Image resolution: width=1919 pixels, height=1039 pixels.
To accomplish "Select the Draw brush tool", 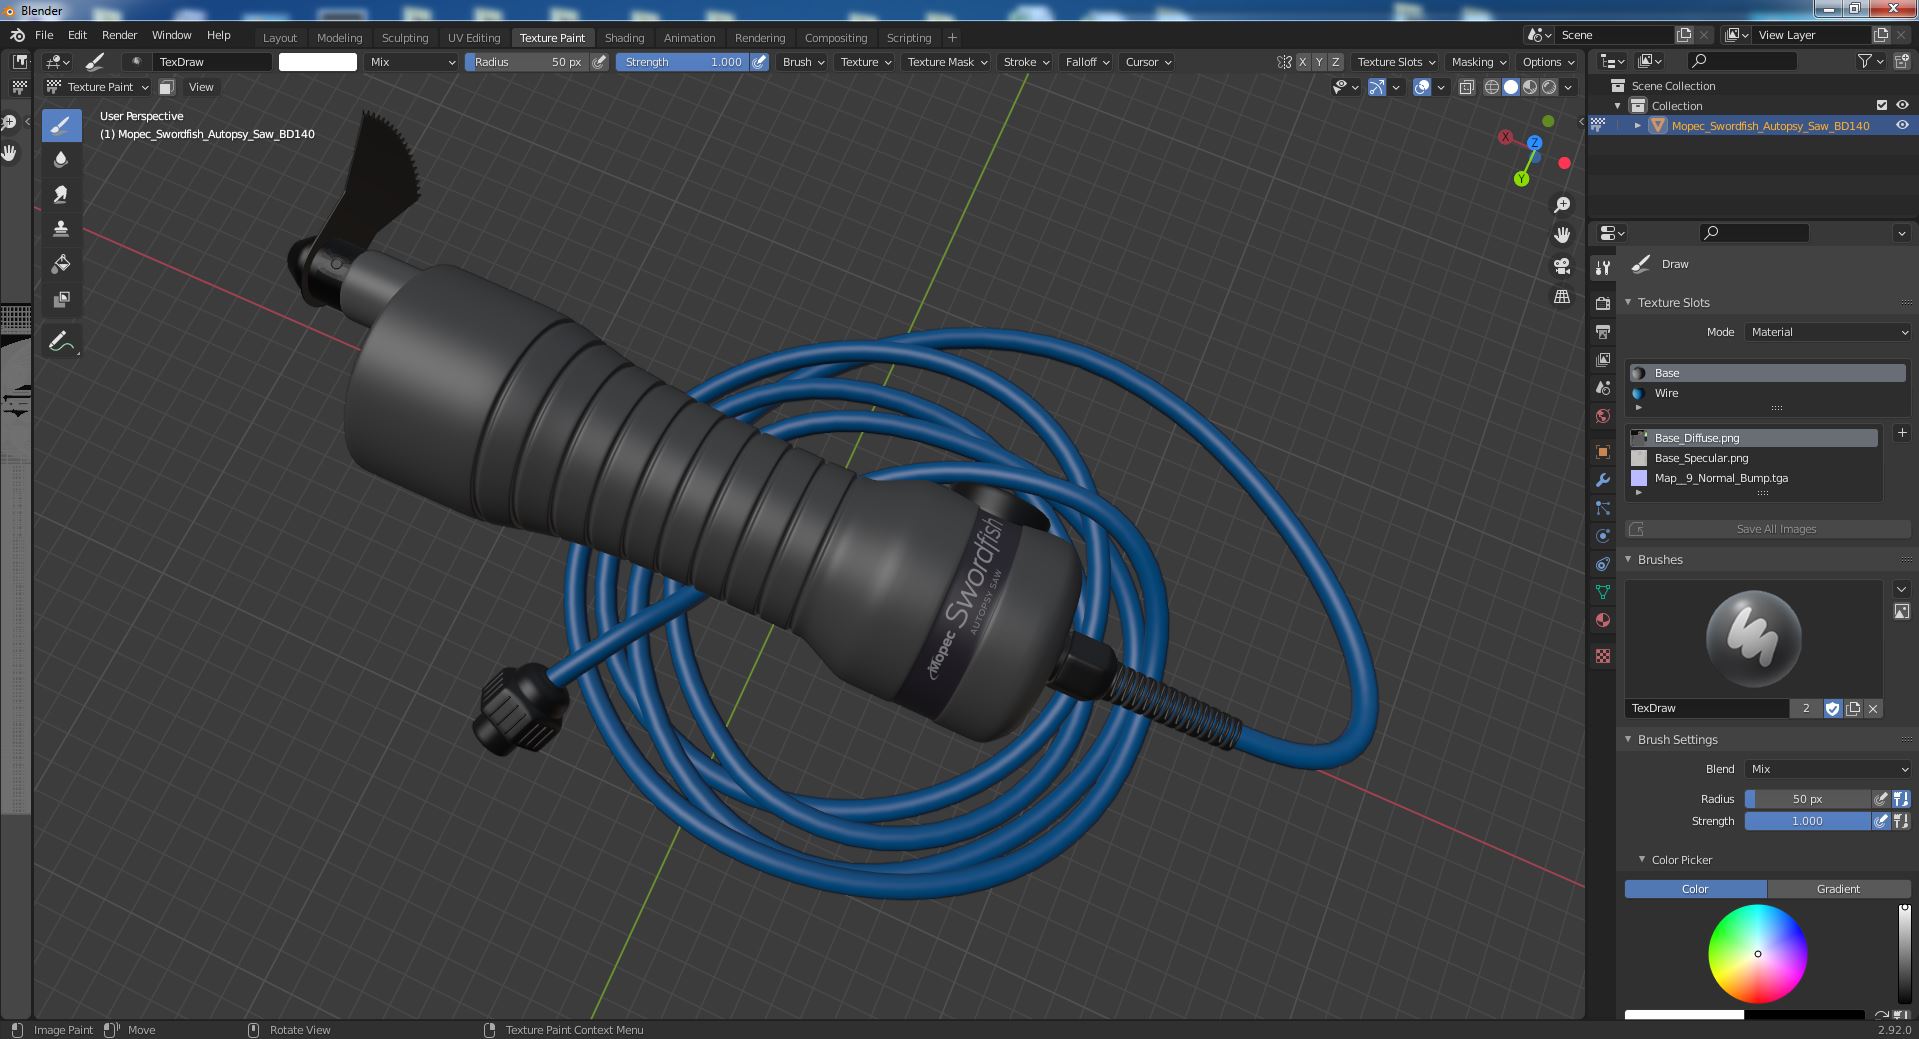I will click(x=61, y=125).
